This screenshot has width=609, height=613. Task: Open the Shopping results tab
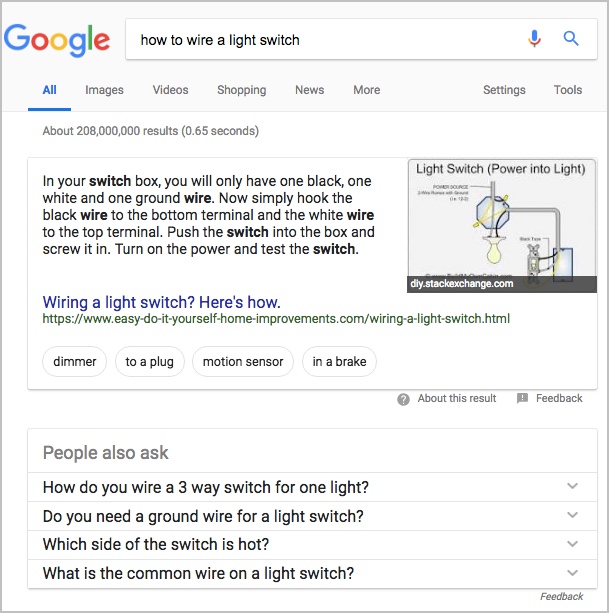(x=242, y=90)
